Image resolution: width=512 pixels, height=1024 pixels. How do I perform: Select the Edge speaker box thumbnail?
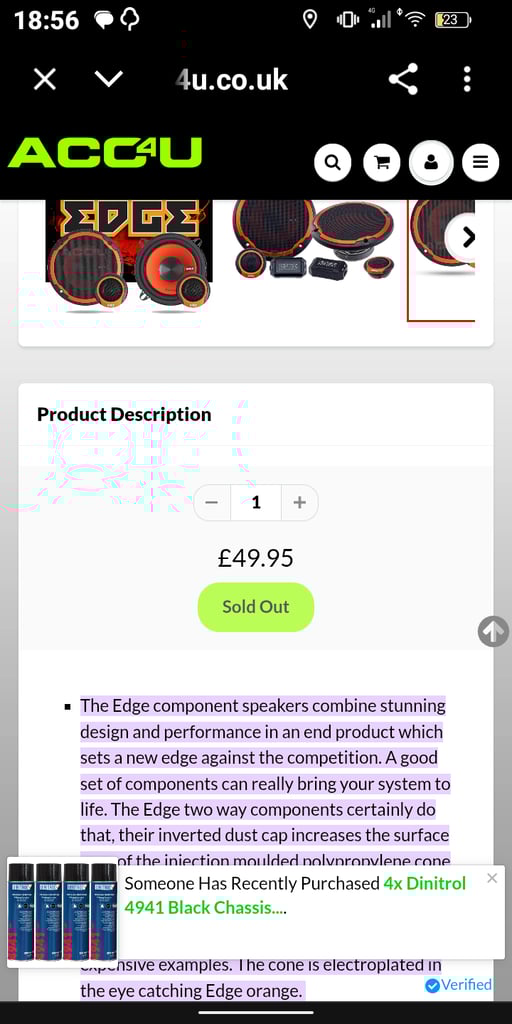point(129,255)
